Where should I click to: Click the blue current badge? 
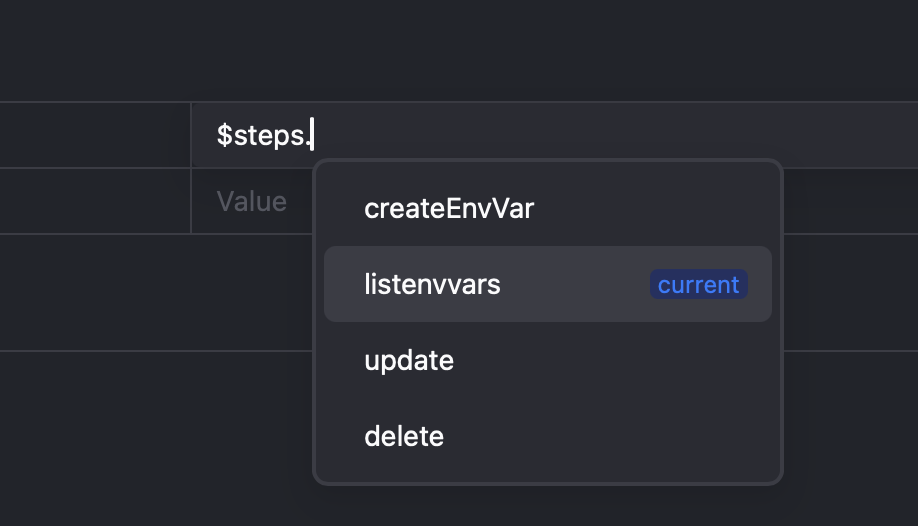pos(698,285)
